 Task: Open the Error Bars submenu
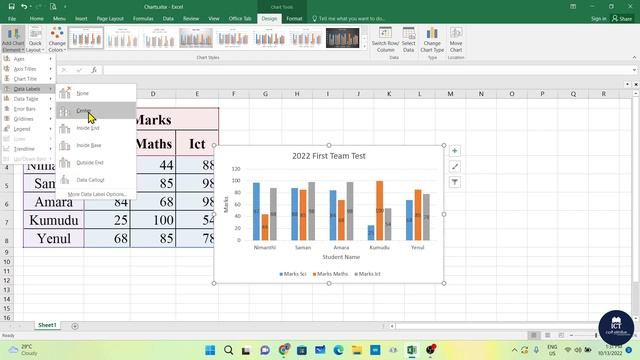click(x=28, y=109)
